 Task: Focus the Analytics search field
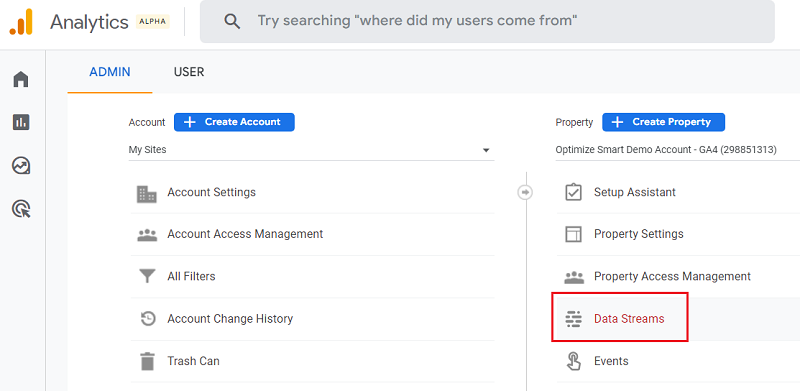pyautogui.click(x=487, y=21)
